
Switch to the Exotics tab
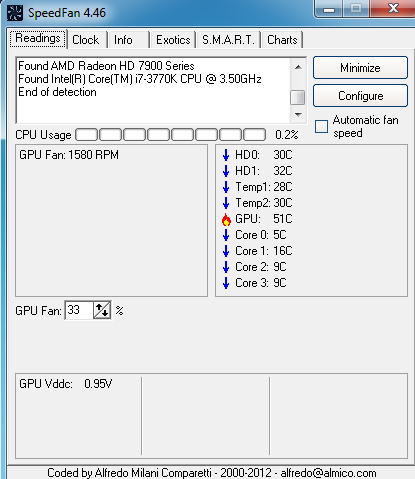point(173,40)
